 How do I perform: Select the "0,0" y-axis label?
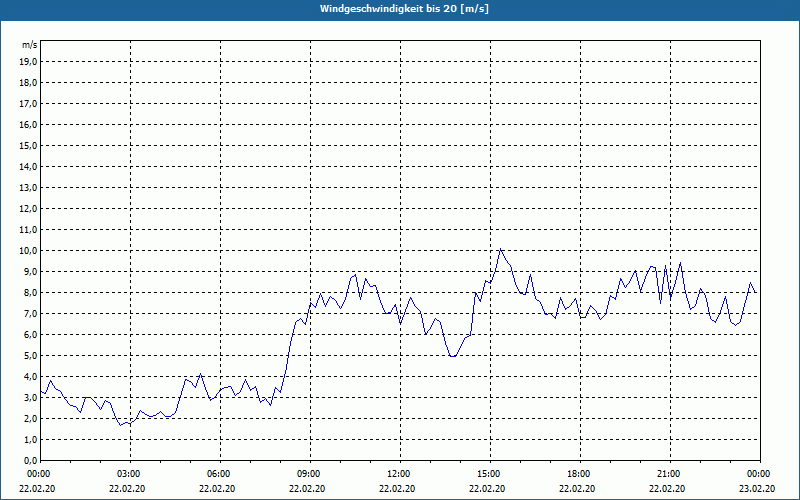(30, 460)
